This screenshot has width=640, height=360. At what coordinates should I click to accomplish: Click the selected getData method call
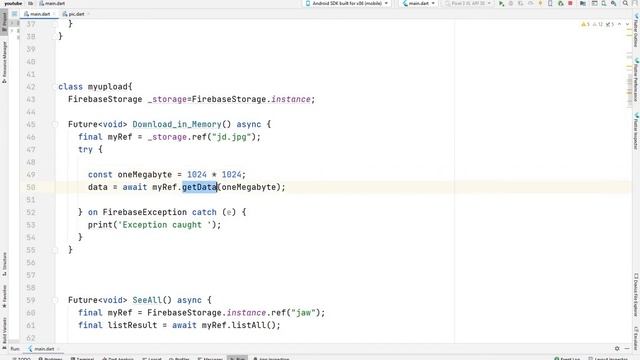click(x=199, y=187)
